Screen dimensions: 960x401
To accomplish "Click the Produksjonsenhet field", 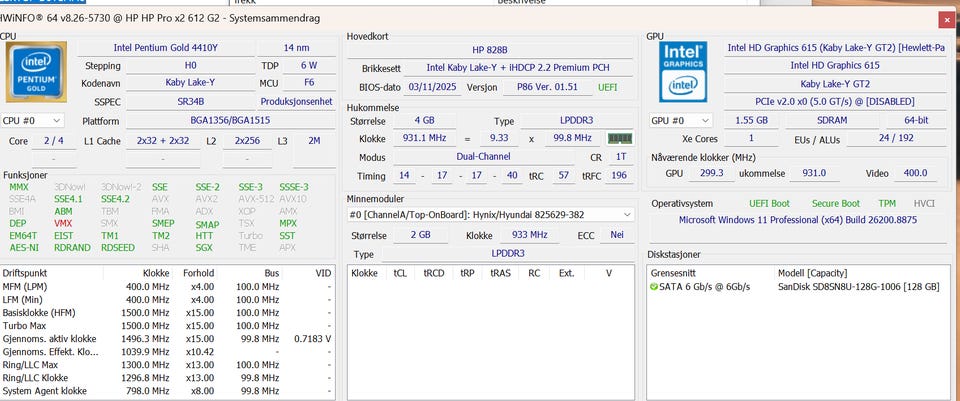I will (x=296, y=102).
